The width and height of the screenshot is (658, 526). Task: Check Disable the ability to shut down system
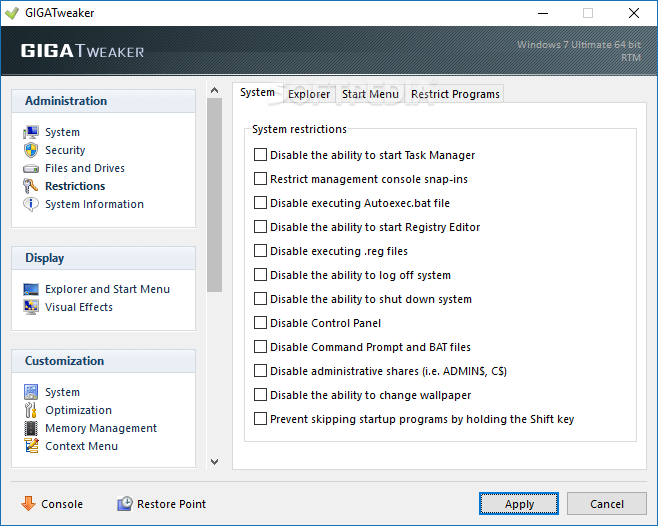pos(260,298)
